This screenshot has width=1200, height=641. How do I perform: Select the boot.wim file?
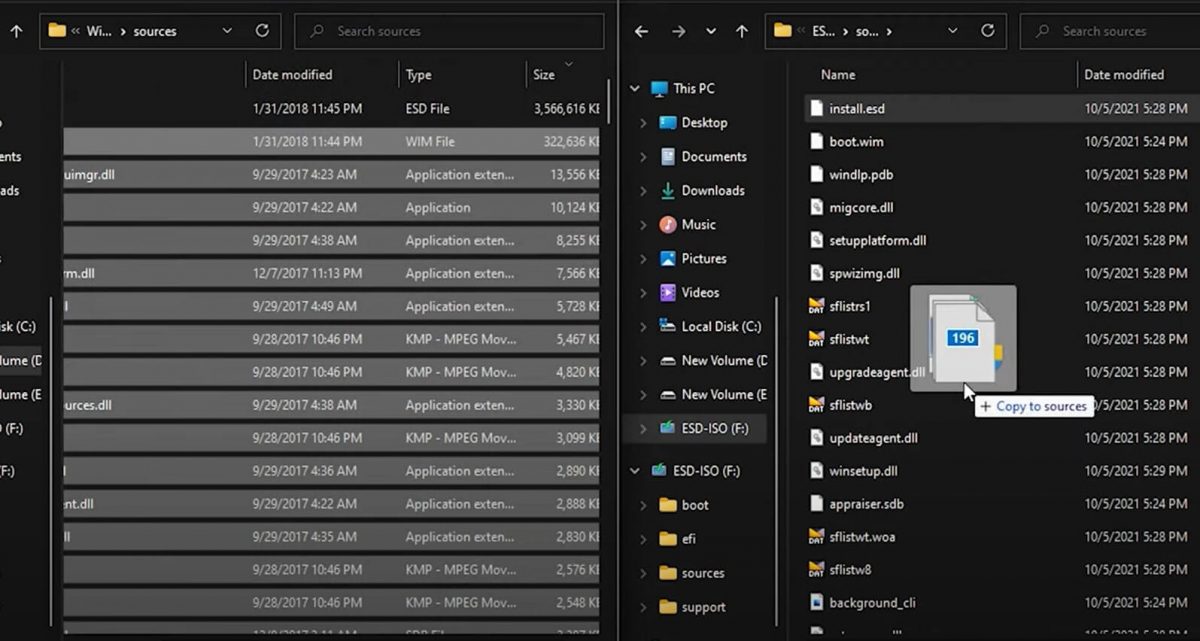point(856,141)
